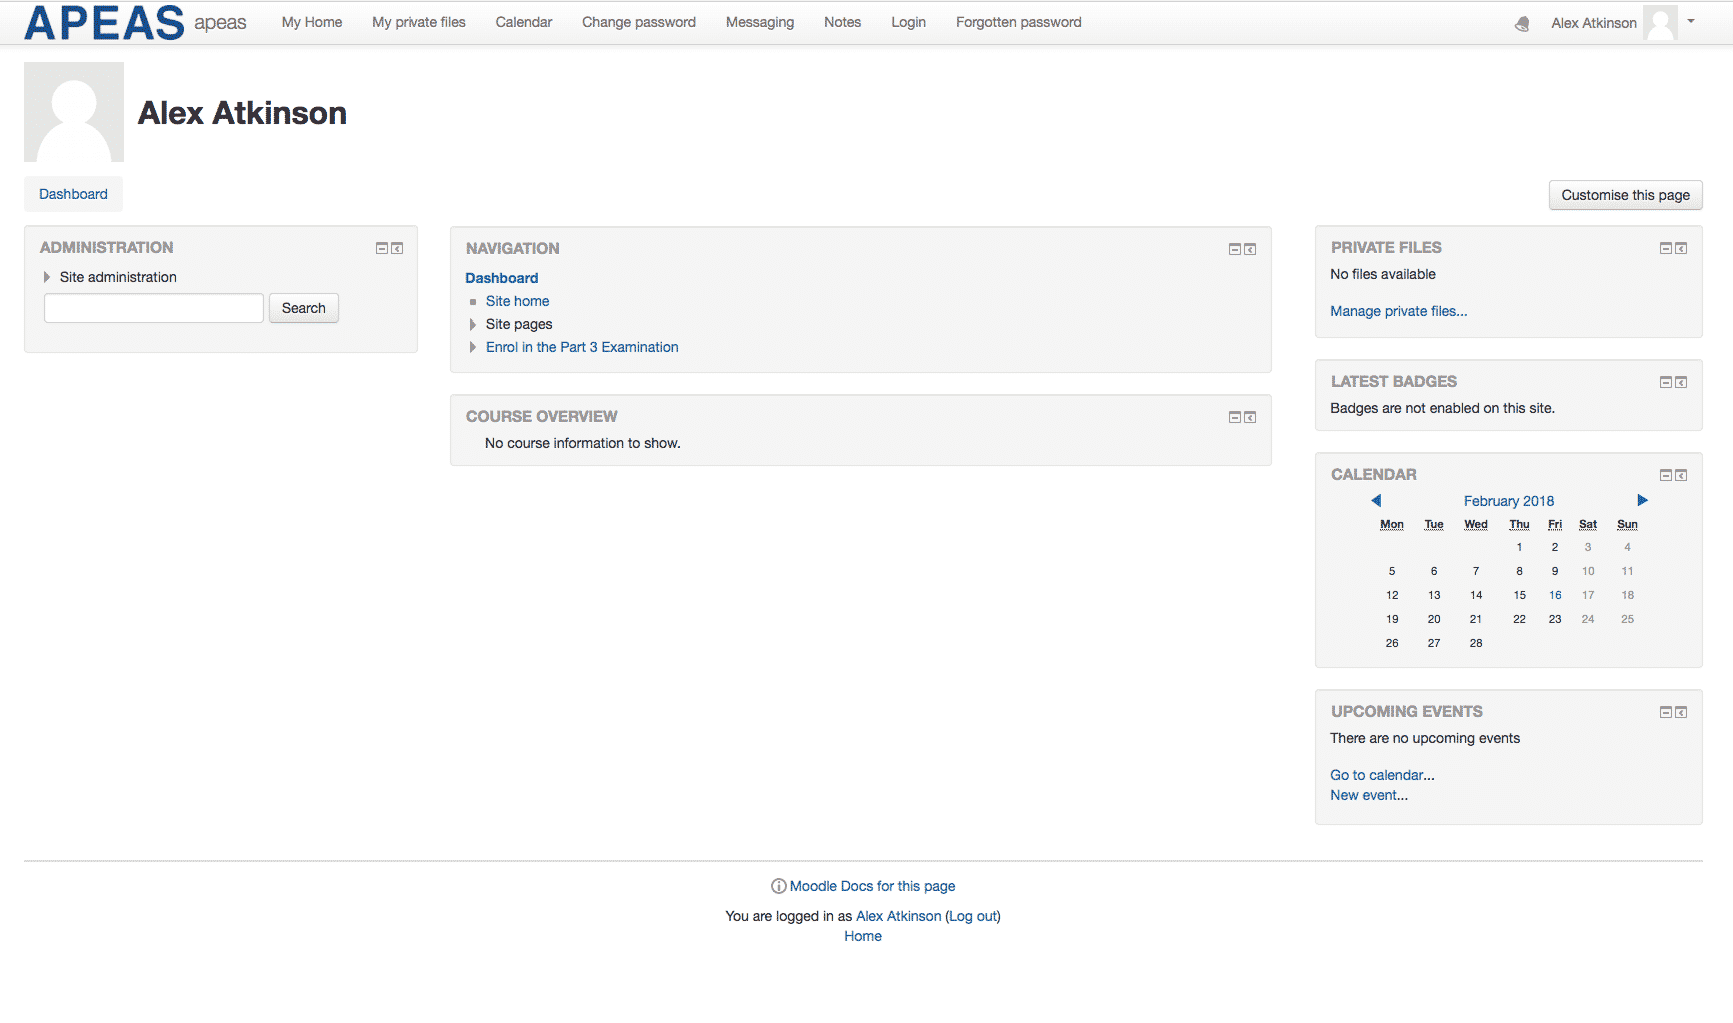This screenshot has width=1733, height=1023.
Task: Open Manage private files link
Action: pyautogui.click(x=1398, y=311)
